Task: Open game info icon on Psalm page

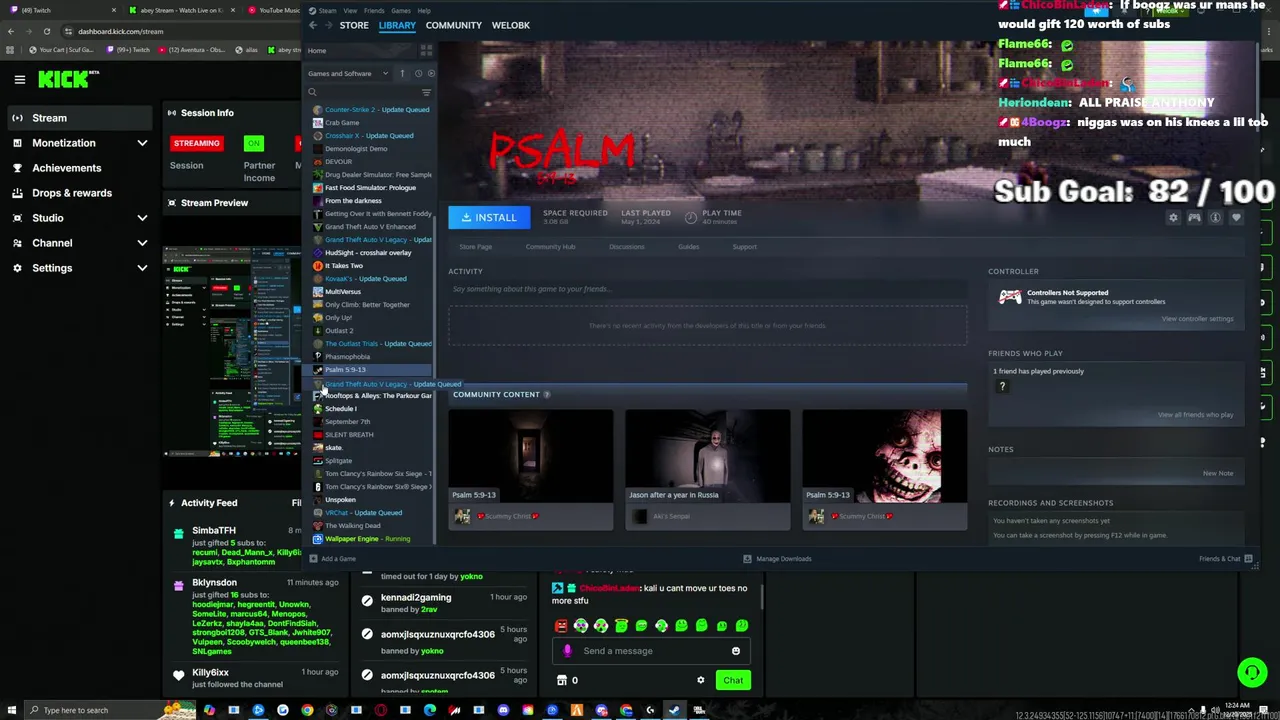Action: 1215,217
